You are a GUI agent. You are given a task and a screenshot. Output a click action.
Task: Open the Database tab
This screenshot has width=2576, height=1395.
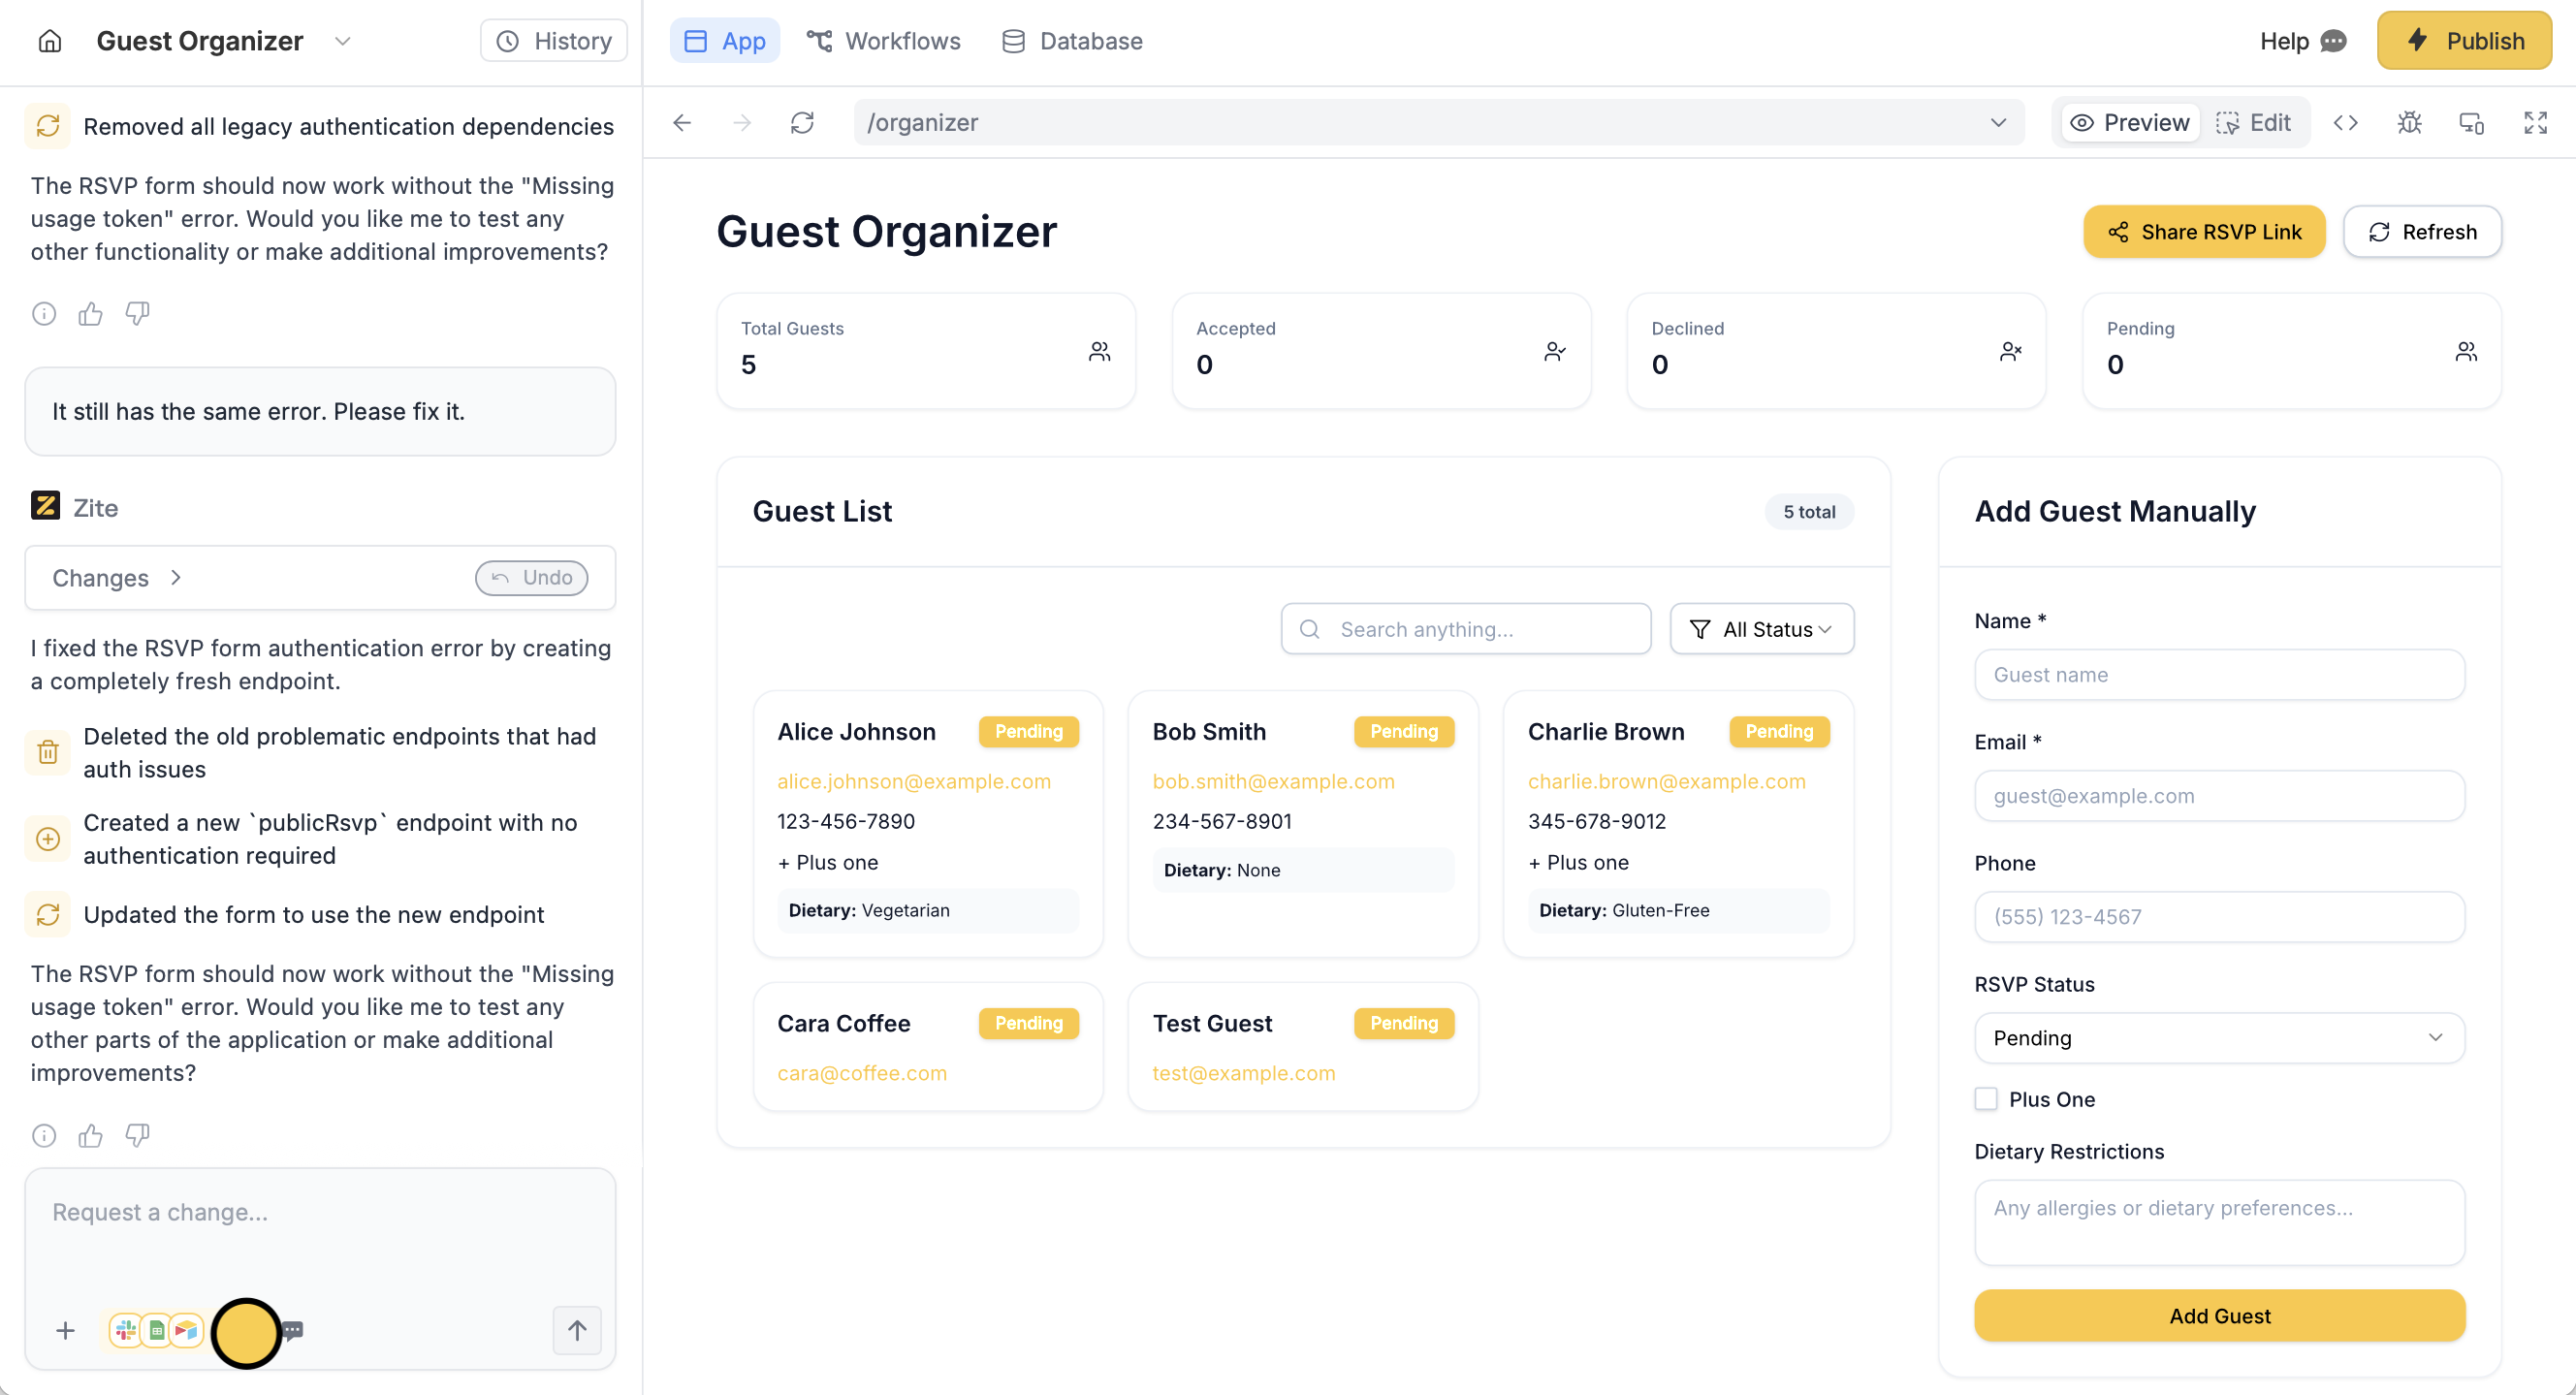(x=1072, y=41)
